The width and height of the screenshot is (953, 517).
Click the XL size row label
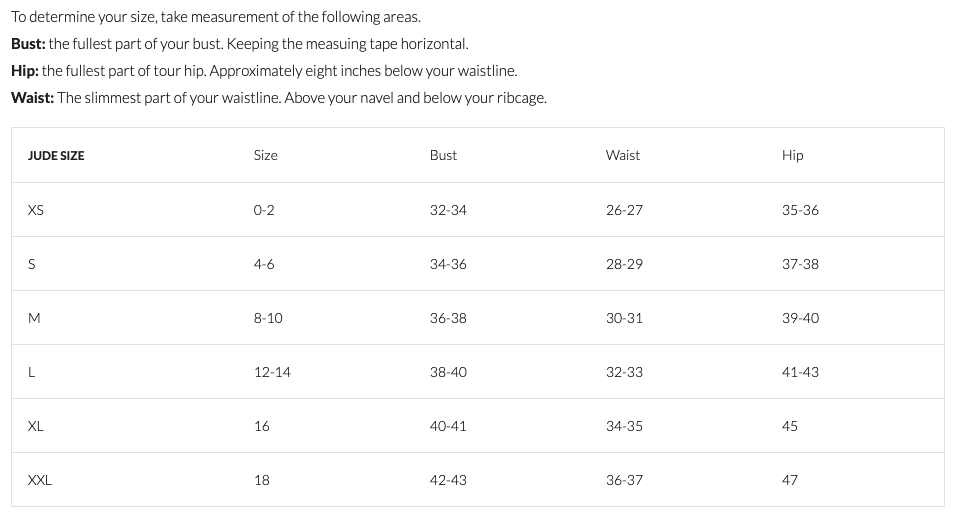point(36,426)
